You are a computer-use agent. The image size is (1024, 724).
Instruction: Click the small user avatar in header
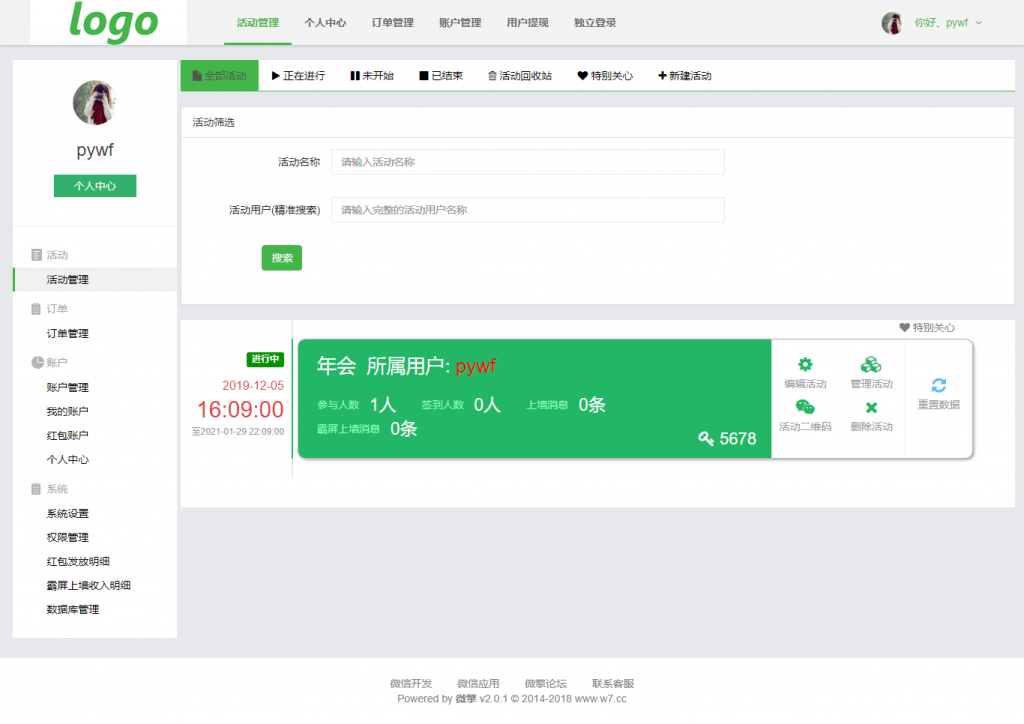point(892,23)
